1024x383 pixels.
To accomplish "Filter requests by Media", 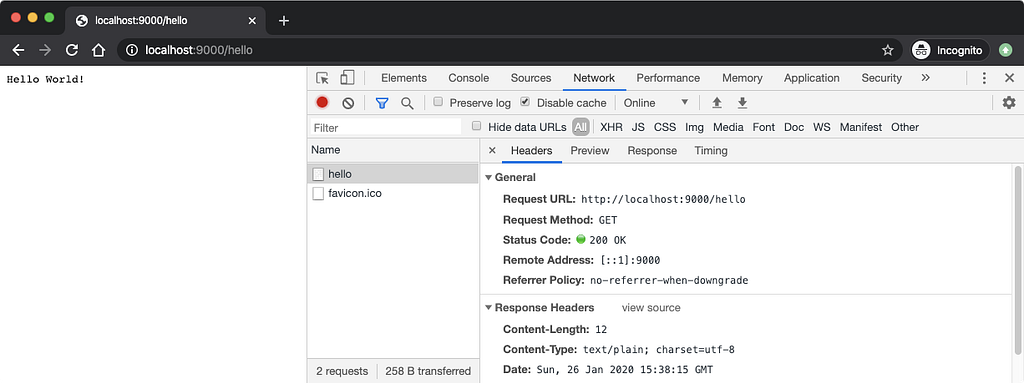I will (x=728, y=127).
